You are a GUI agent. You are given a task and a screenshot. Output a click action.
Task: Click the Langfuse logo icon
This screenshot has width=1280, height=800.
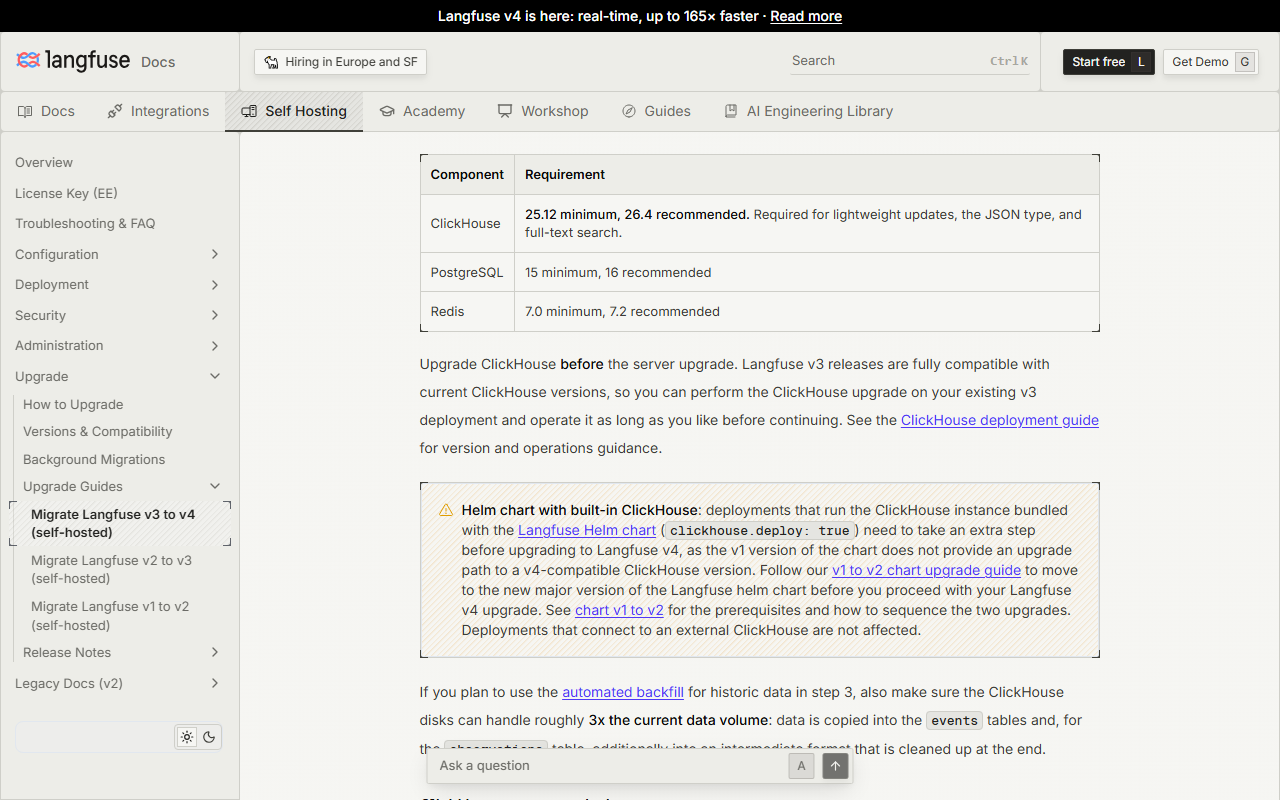pos(28,61)
